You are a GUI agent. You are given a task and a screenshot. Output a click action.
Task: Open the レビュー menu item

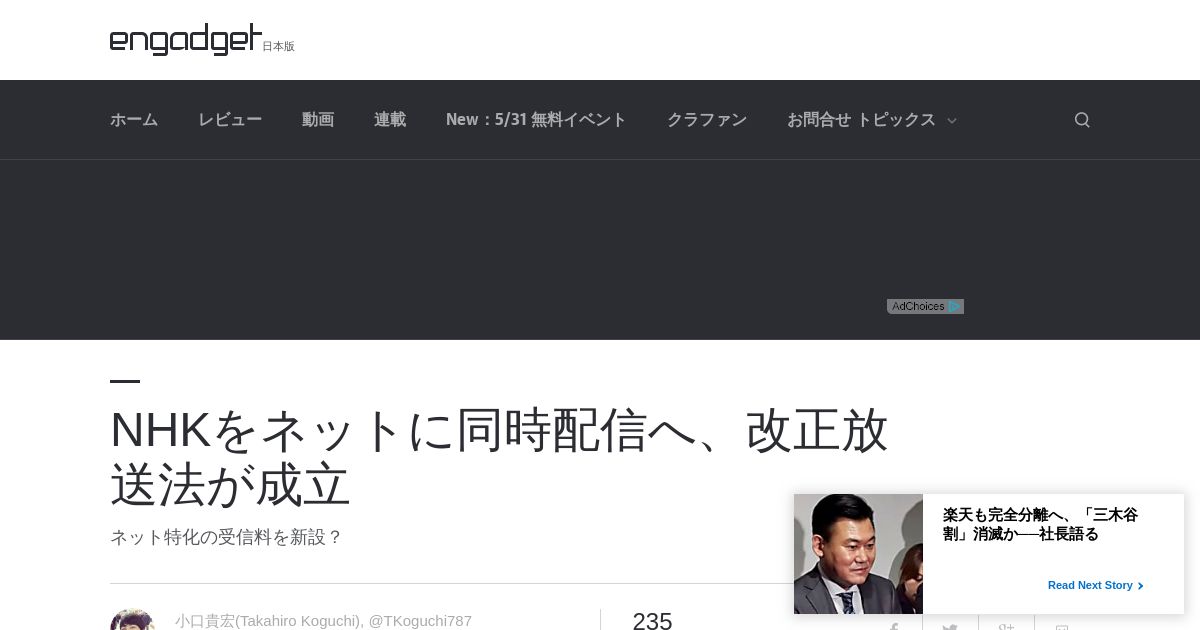[230, 120]
